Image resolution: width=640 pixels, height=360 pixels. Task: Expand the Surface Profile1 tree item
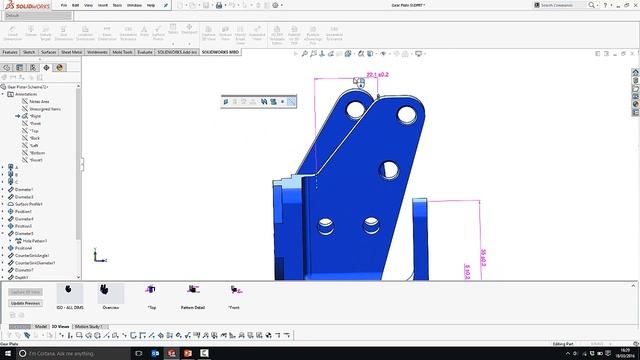tap(3, 204)
